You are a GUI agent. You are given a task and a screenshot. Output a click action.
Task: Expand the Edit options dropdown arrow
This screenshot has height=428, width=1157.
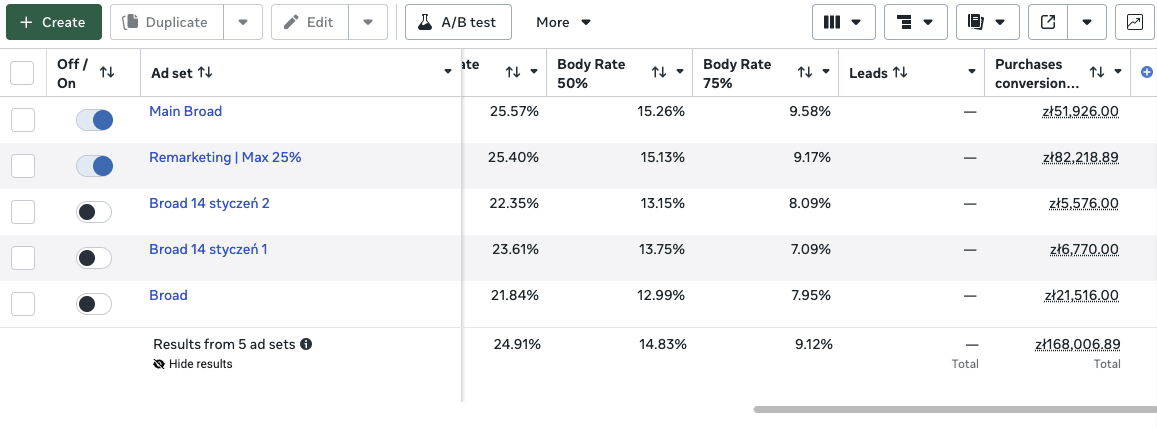click(x=368, y=22)
